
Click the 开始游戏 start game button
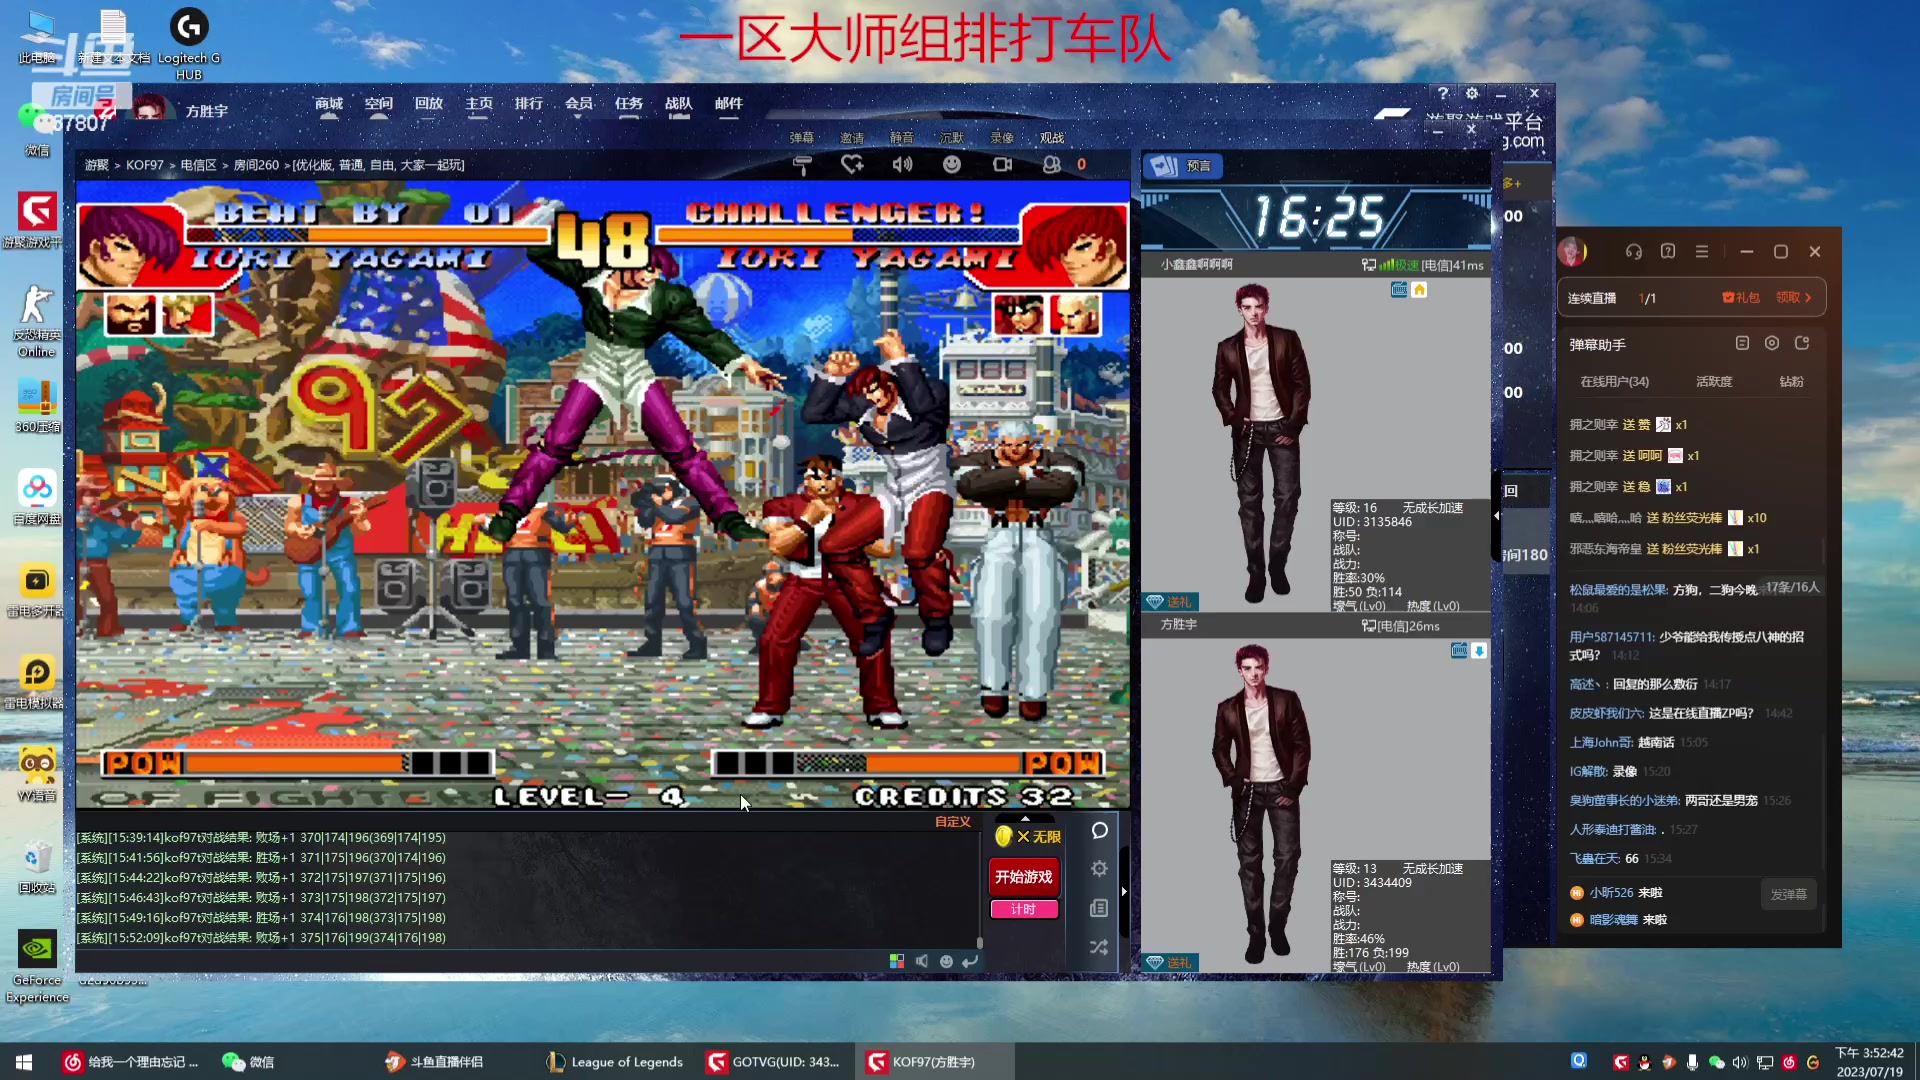coord(1023,877)
